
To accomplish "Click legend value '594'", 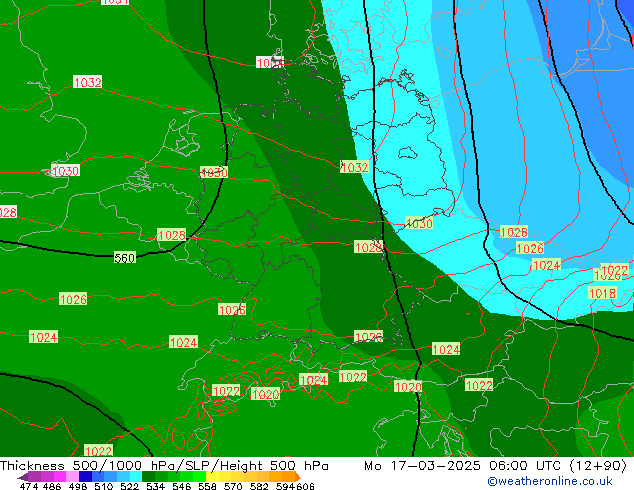I will point(285,486).
